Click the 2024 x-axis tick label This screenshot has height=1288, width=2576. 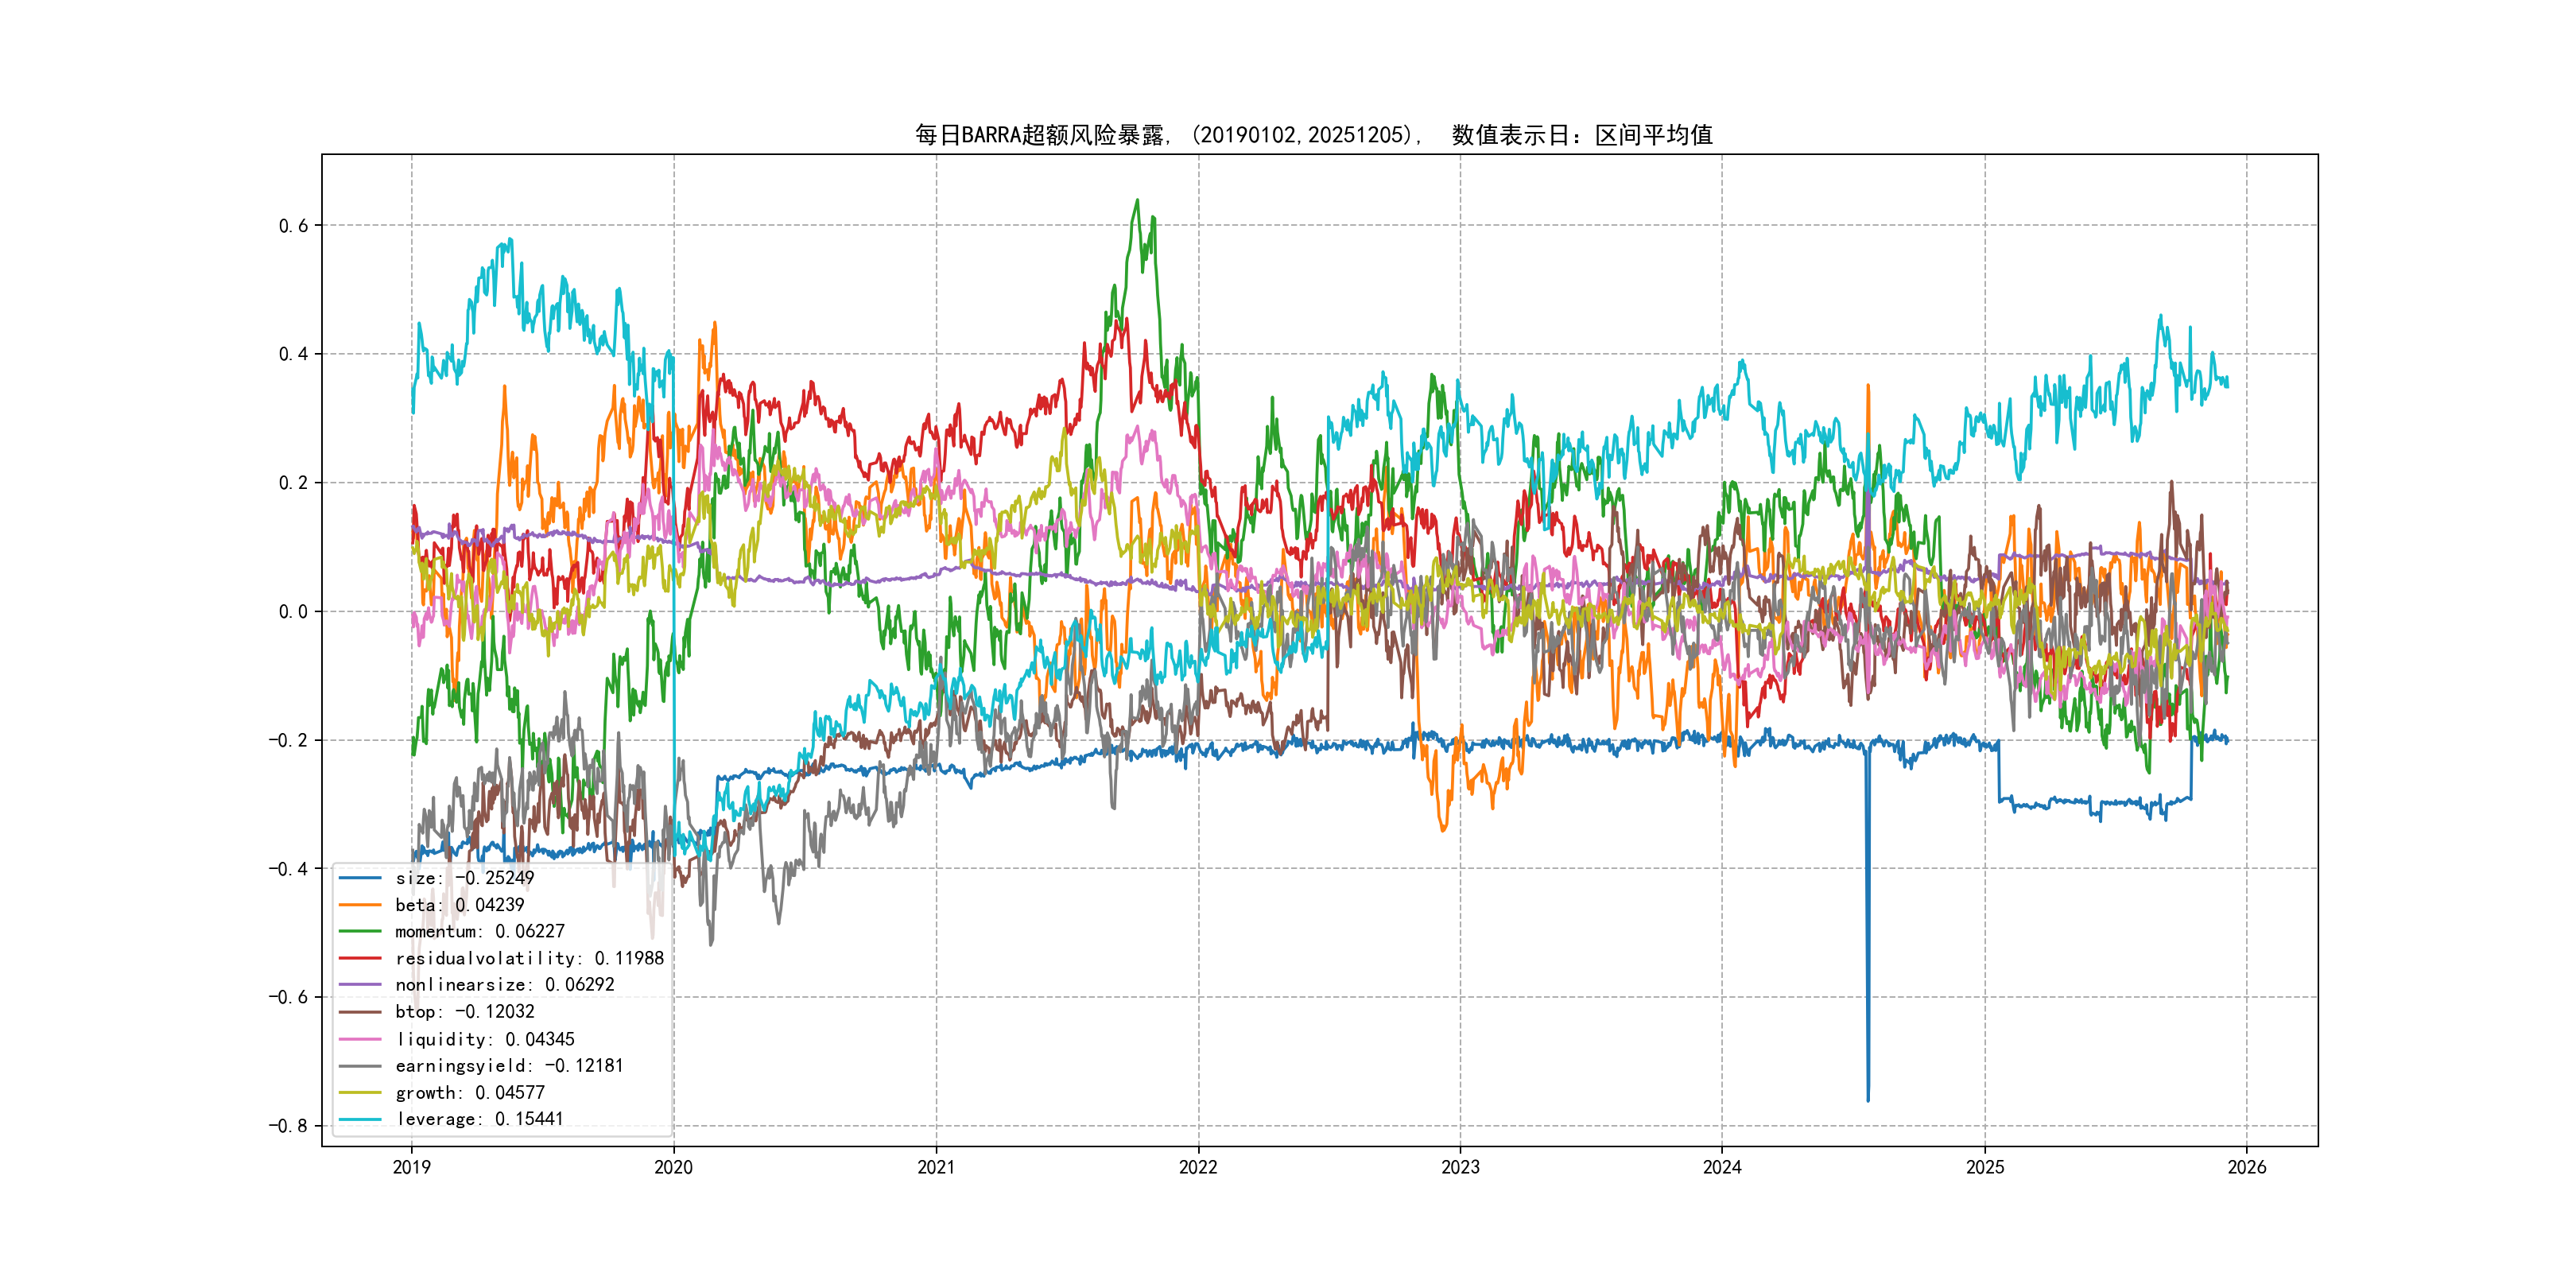(1722, 1167)
